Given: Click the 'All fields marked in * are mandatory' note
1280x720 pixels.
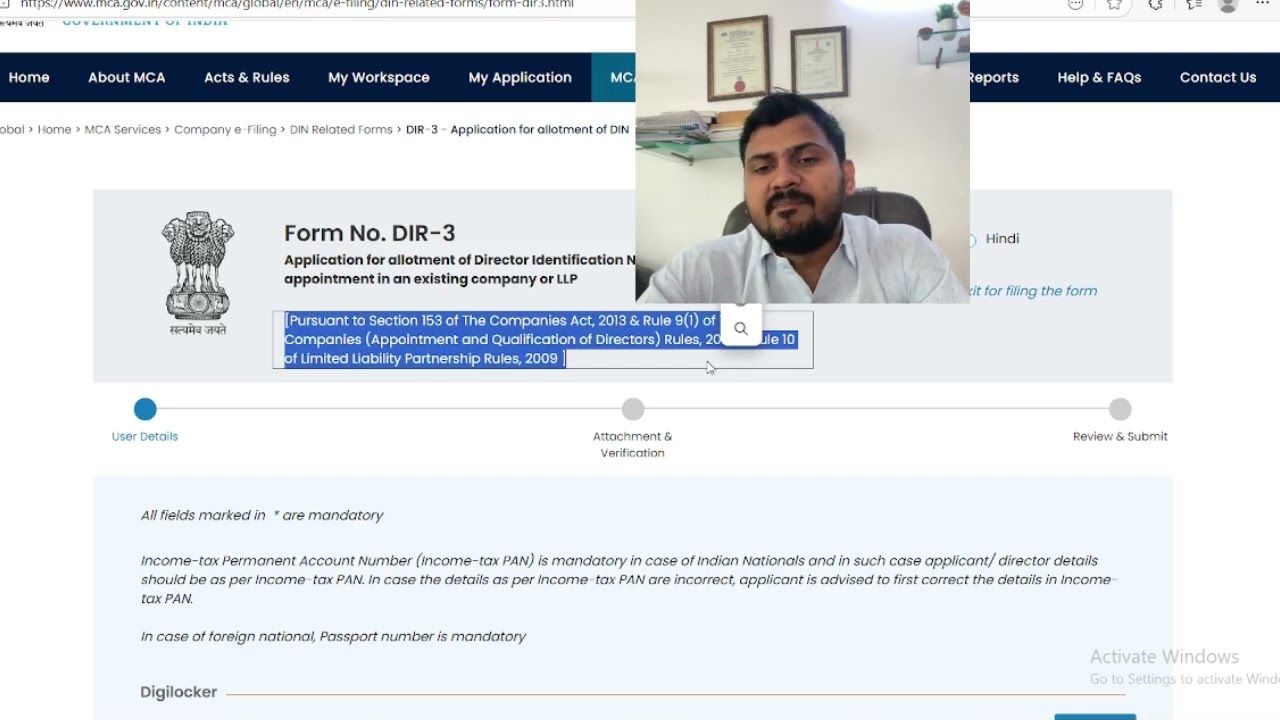Looking at the screenshot, I should pyautogui.click(x=262, y=516).
